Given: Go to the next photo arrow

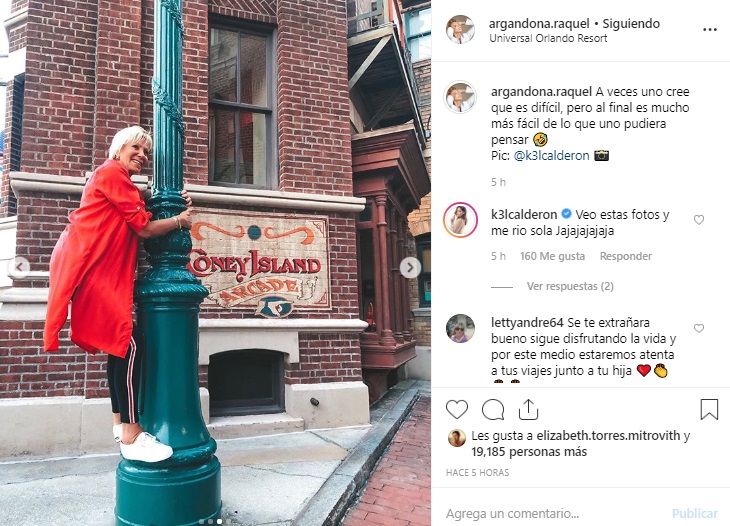Looking at the screenshot, I should (x=410, y=268).
